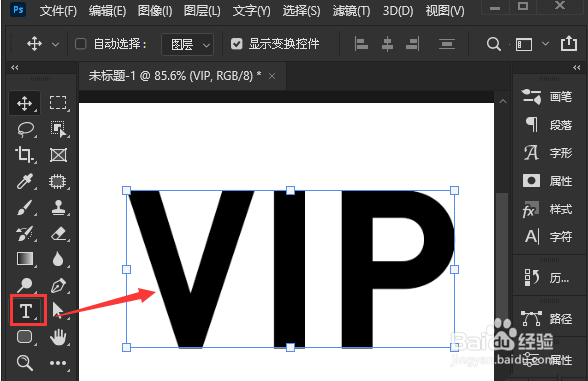
Task: Open the 字形 panel
Action: click(547, 153)
